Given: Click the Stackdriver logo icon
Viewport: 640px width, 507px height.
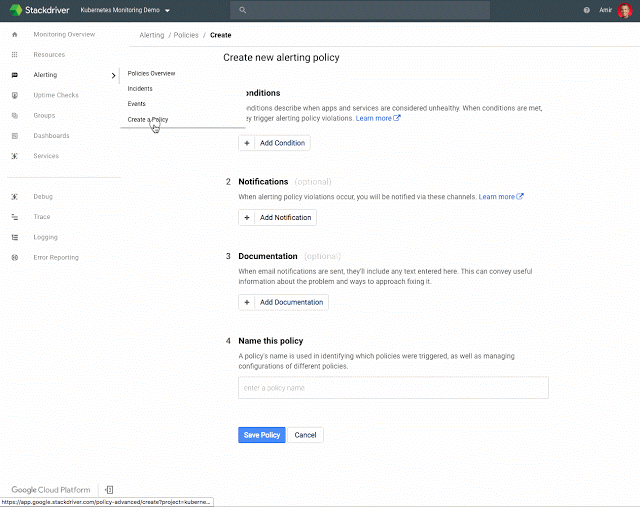Looking at the screenshot, I should 16,10.
